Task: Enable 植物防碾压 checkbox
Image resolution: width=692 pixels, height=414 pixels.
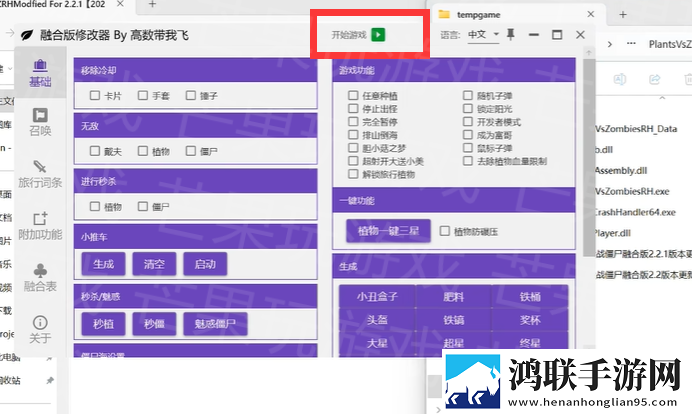Action: pyautogui.click(x=445, y=231)
